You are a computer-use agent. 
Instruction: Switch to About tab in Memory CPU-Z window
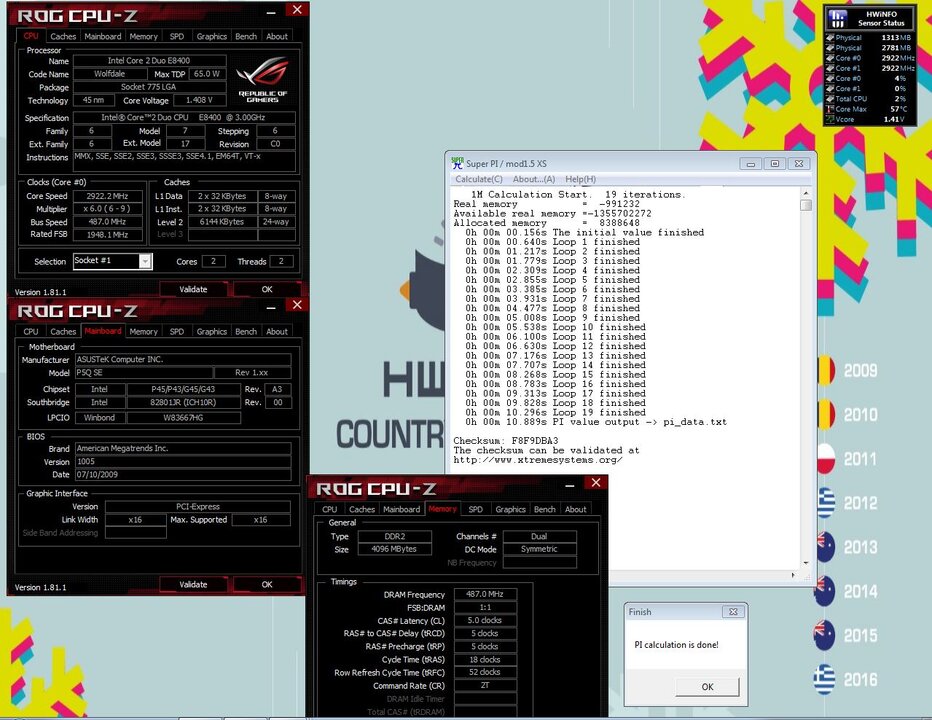(575, 510)
